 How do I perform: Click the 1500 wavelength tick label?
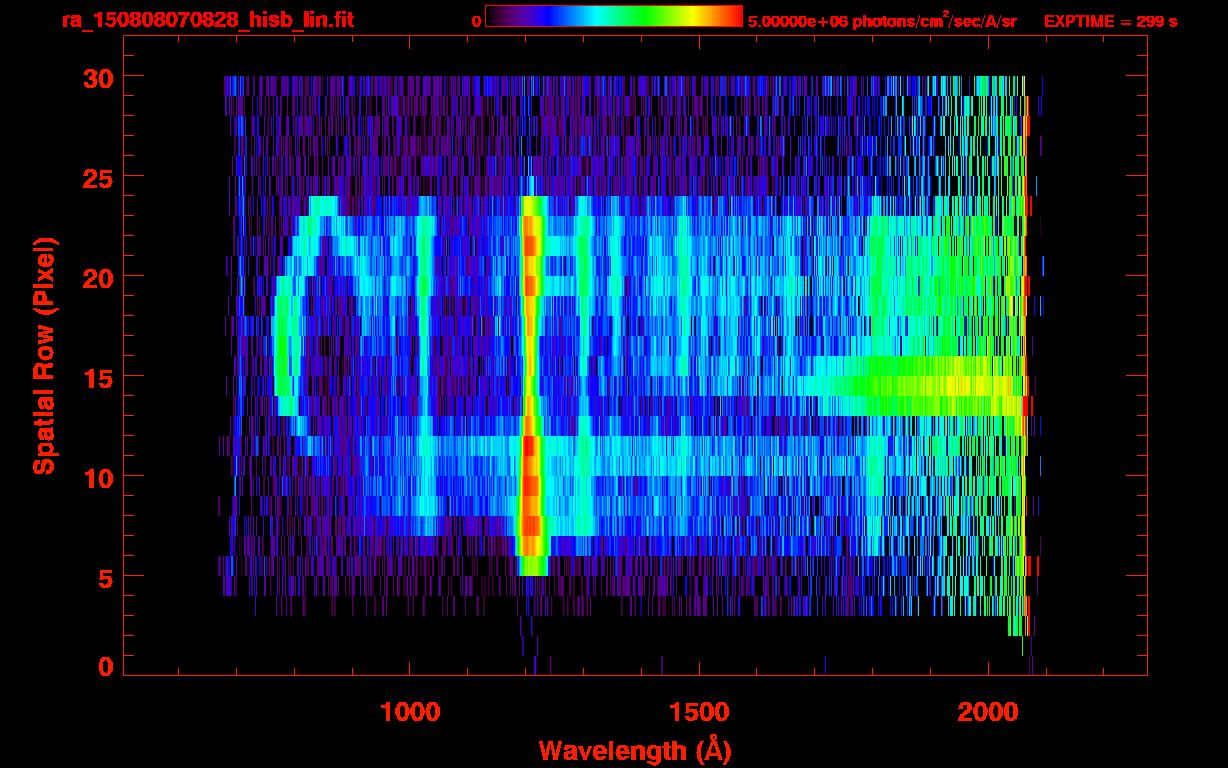click(x=698, y=712)
